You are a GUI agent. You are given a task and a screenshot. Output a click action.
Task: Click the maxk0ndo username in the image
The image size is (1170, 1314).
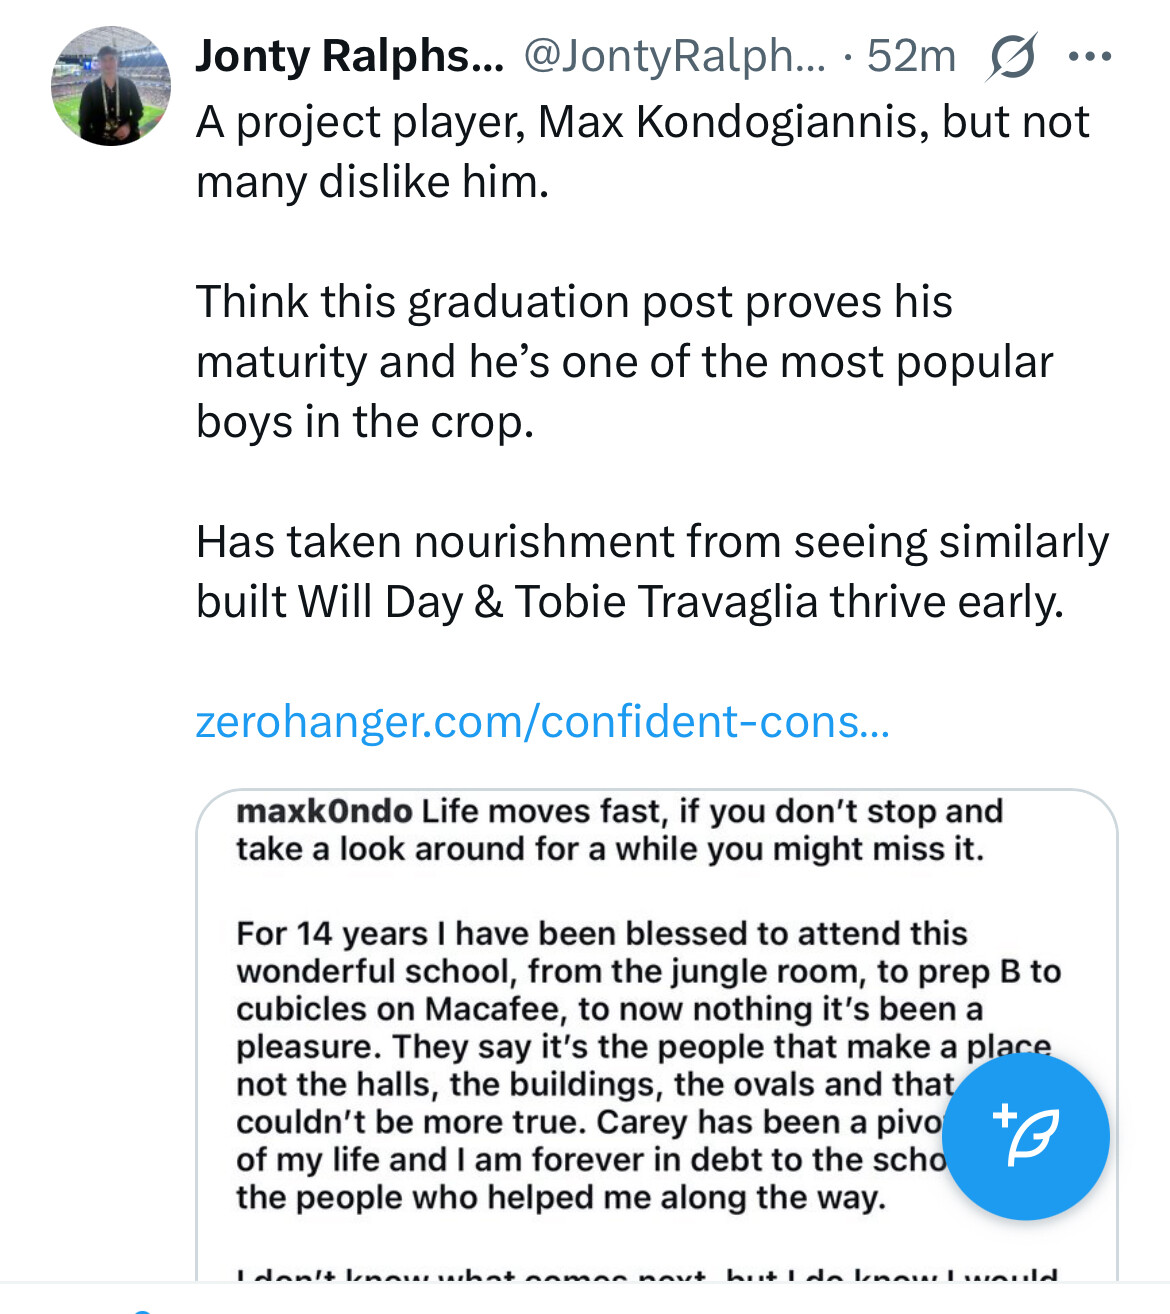324,811
